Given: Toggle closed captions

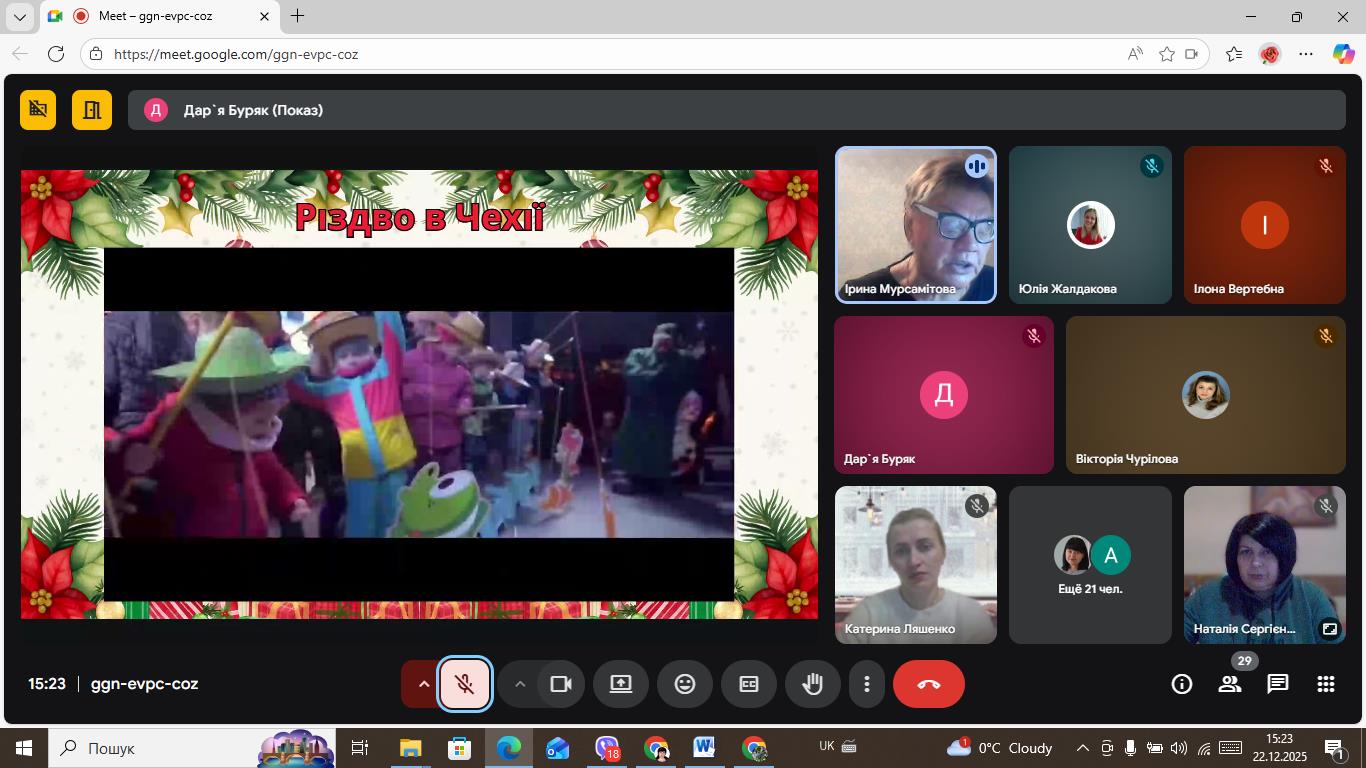Looking at the screenshot, I should (x=749, y=684).
